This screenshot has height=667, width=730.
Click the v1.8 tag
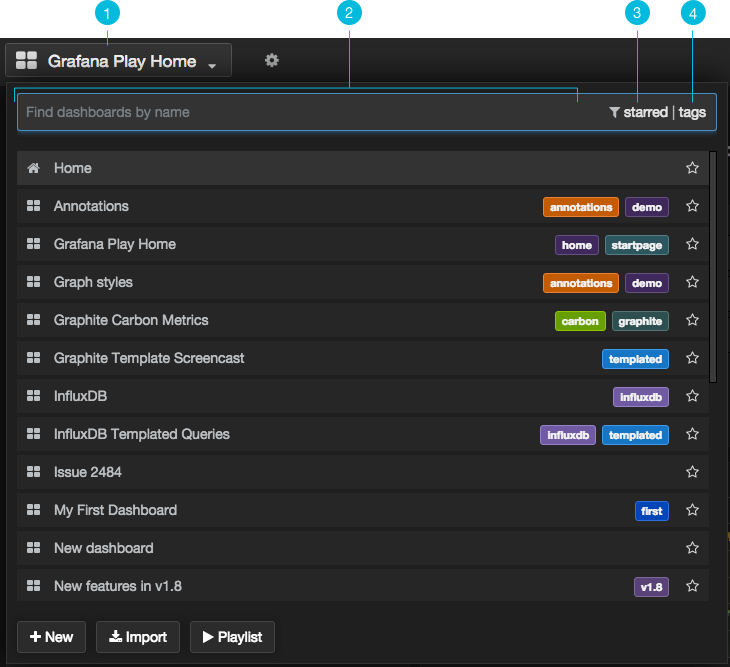[651, 587]
